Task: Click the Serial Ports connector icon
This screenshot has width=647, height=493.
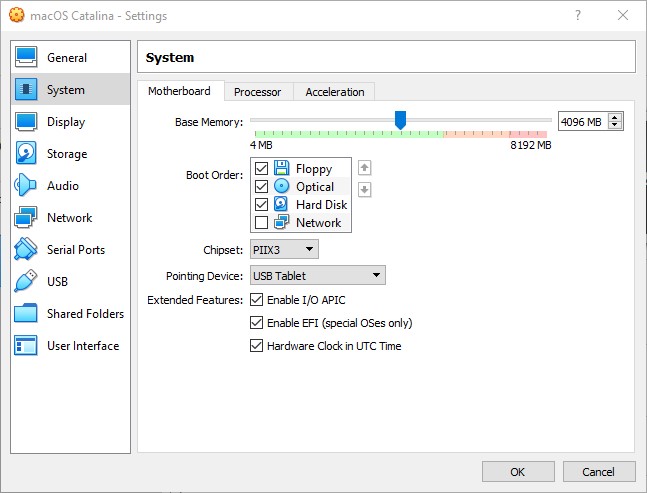Action: pos(26,249)
